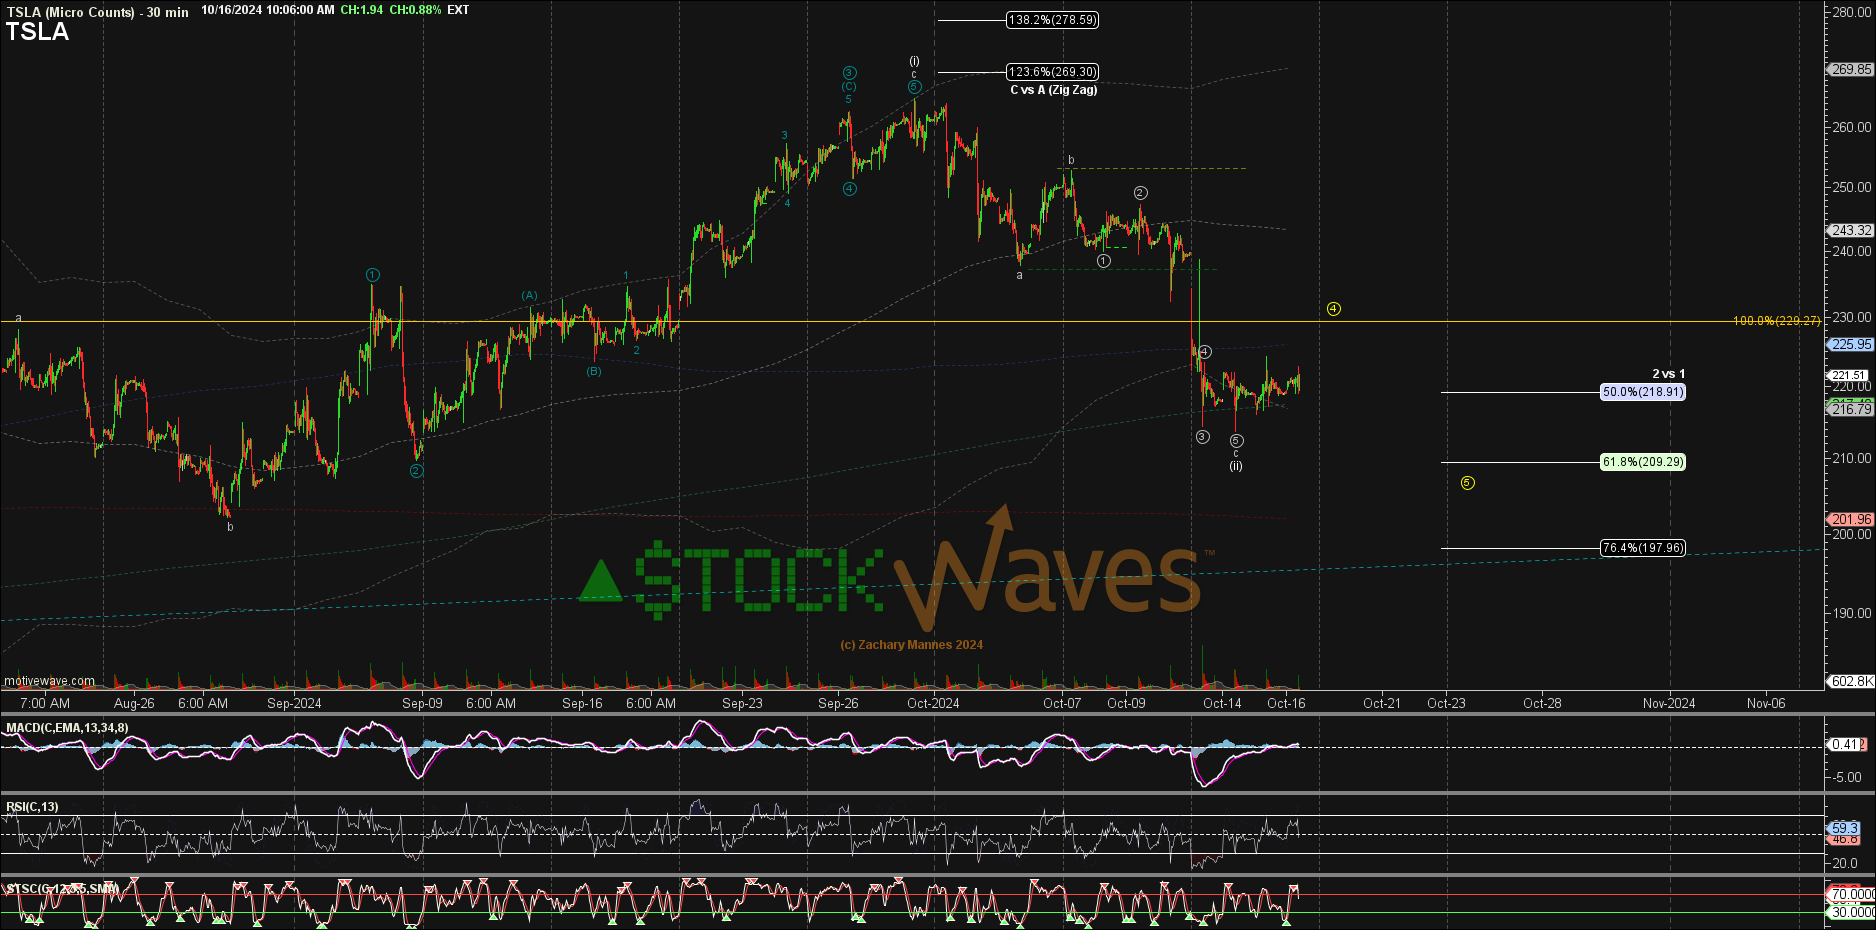1876x930 pixels.
Task: Click the 'C vs A (Zig Zag)' label
Action: point(1053,90)
